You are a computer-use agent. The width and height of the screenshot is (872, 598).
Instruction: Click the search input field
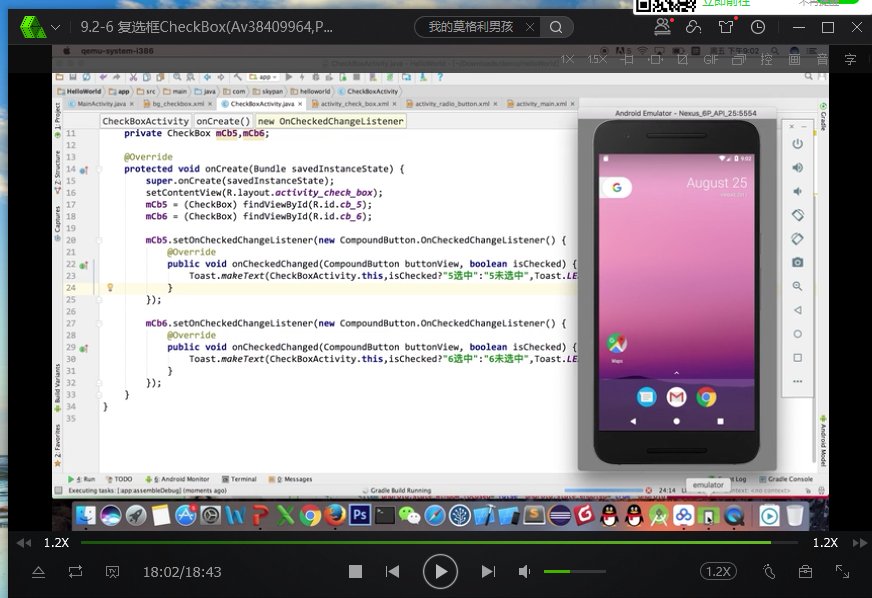(472, 27)
